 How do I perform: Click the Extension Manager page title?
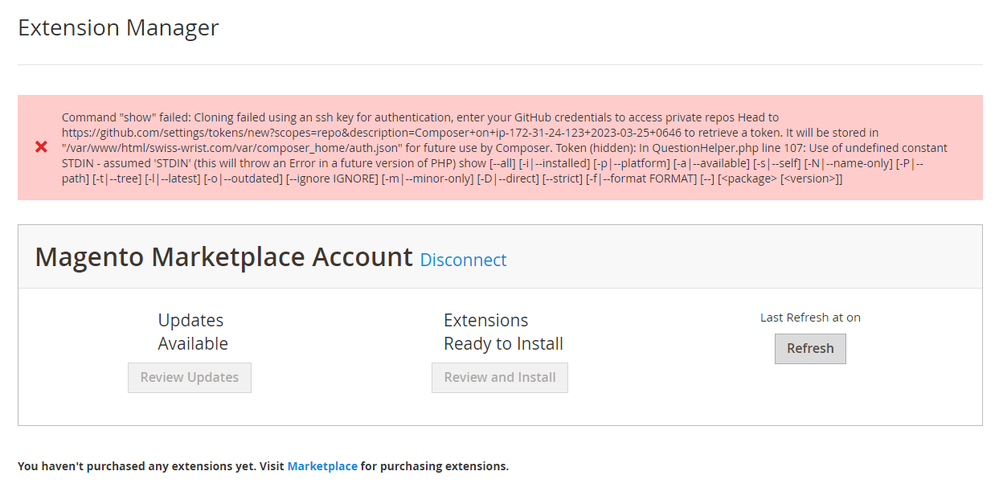(x=118, y=28)
